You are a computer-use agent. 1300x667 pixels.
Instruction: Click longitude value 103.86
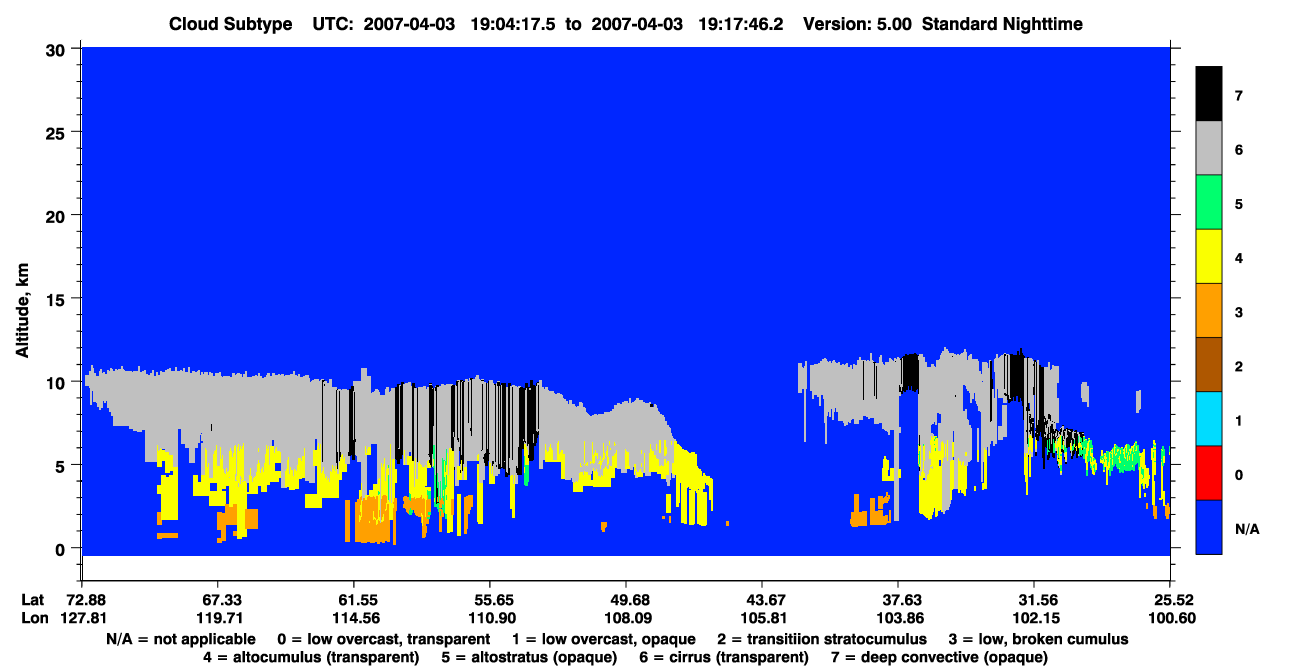pyautogui.click(x=898, y=618)
